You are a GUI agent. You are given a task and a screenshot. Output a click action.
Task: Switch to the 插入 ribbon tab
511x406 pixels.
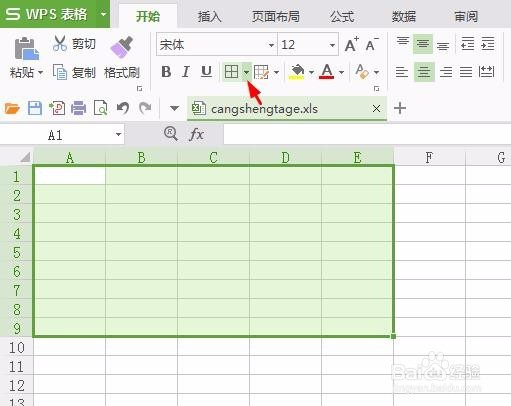(x=209, y=16)
